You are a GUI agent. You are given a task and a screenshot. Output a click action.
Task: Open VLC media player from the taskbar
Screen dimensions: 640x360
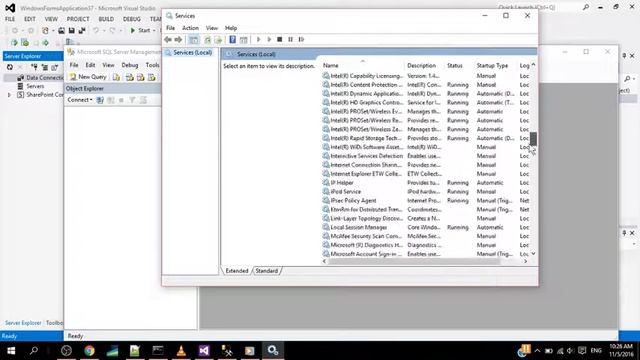pyautogui.click(x=181, y=351)
